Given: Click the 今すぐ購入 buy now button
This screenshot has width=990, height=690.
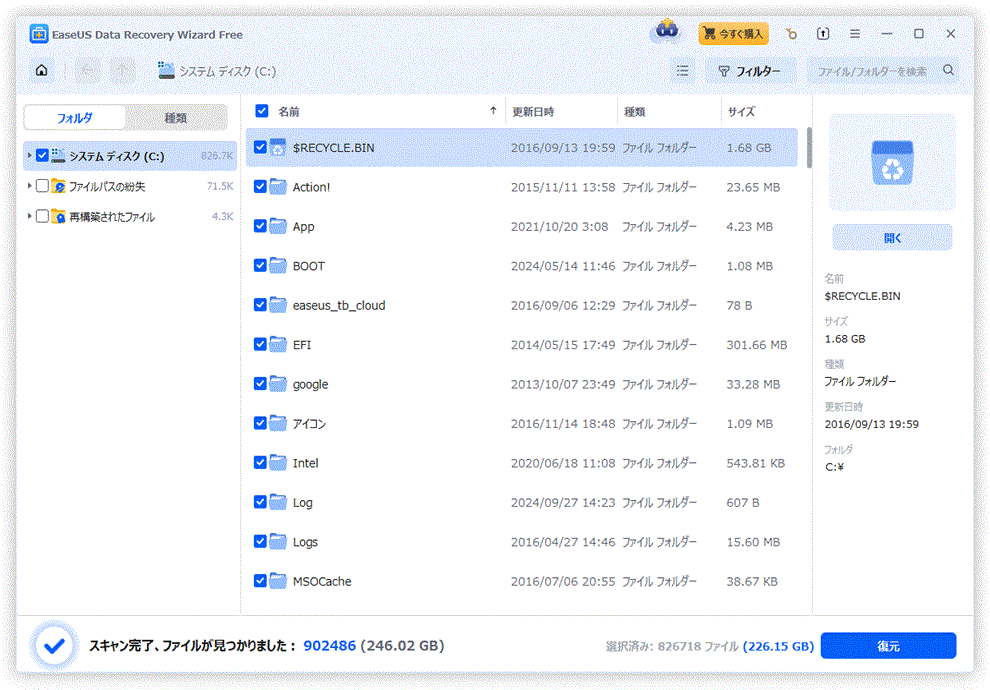Looking at the screenshot, I should point(734,34).
